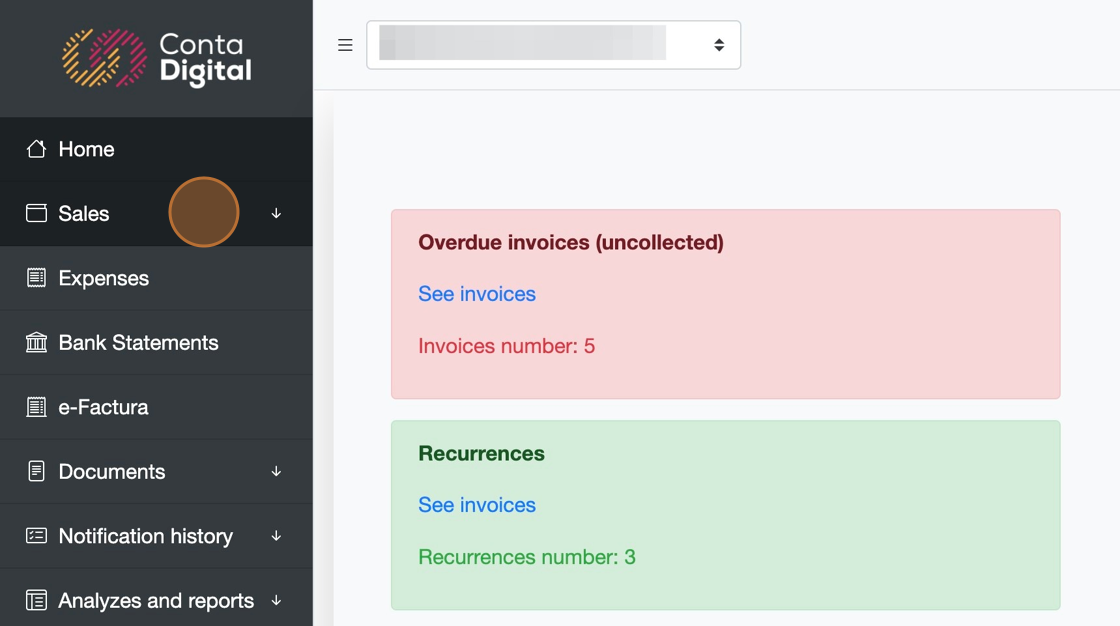The image size is (1120, 626).
Task: Click the Sales window icon in sidebar
Action: click(x=36, y=213)
